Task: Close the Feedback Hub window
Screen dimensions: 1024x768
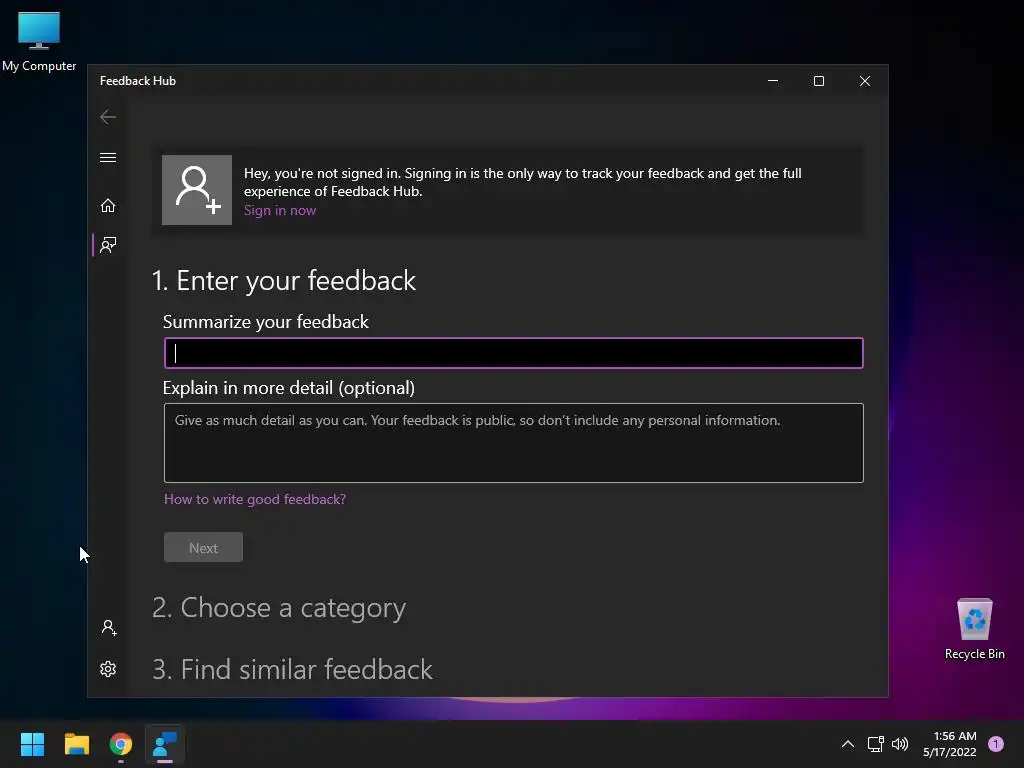Action: pyautogui.click(x=865, y=81)
